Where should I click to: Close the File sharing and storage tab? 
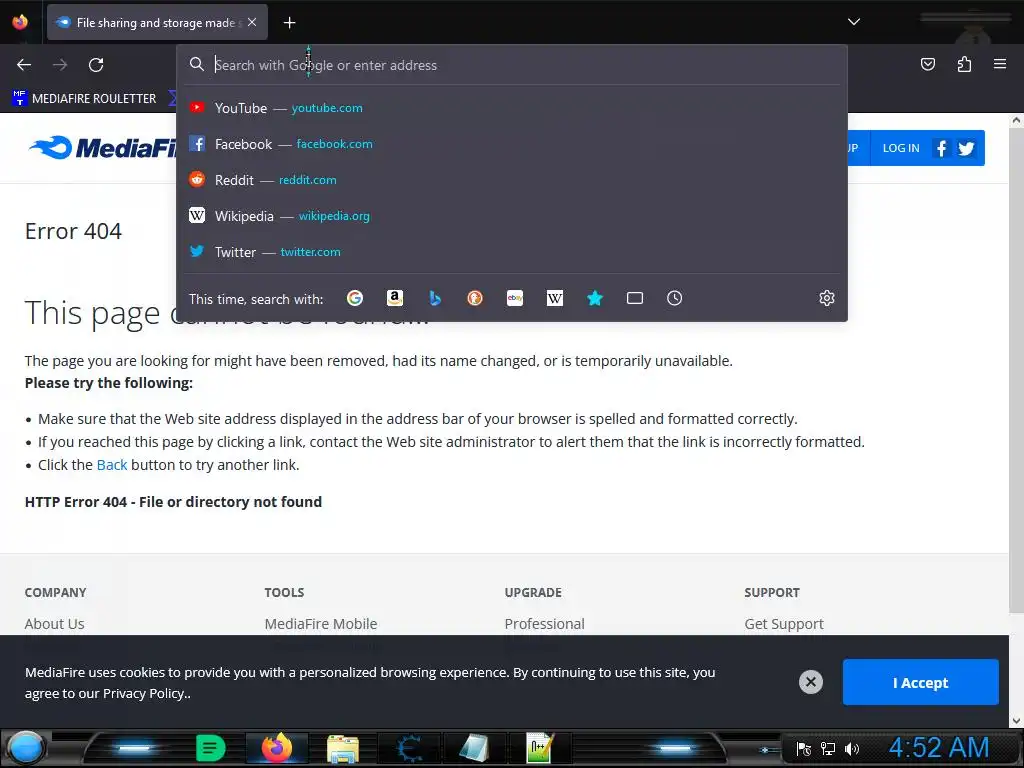coord(252,22)
